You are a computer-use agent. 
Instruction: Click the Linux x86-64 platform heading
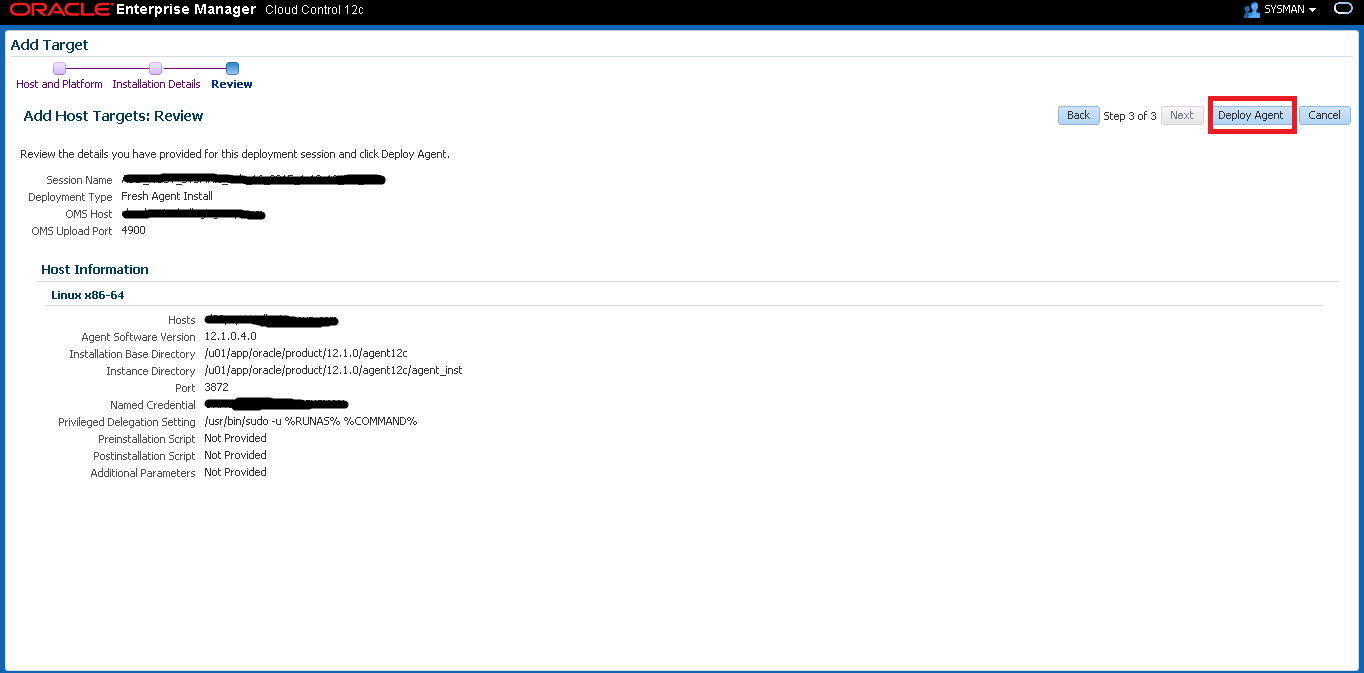[x=87, y=295]
